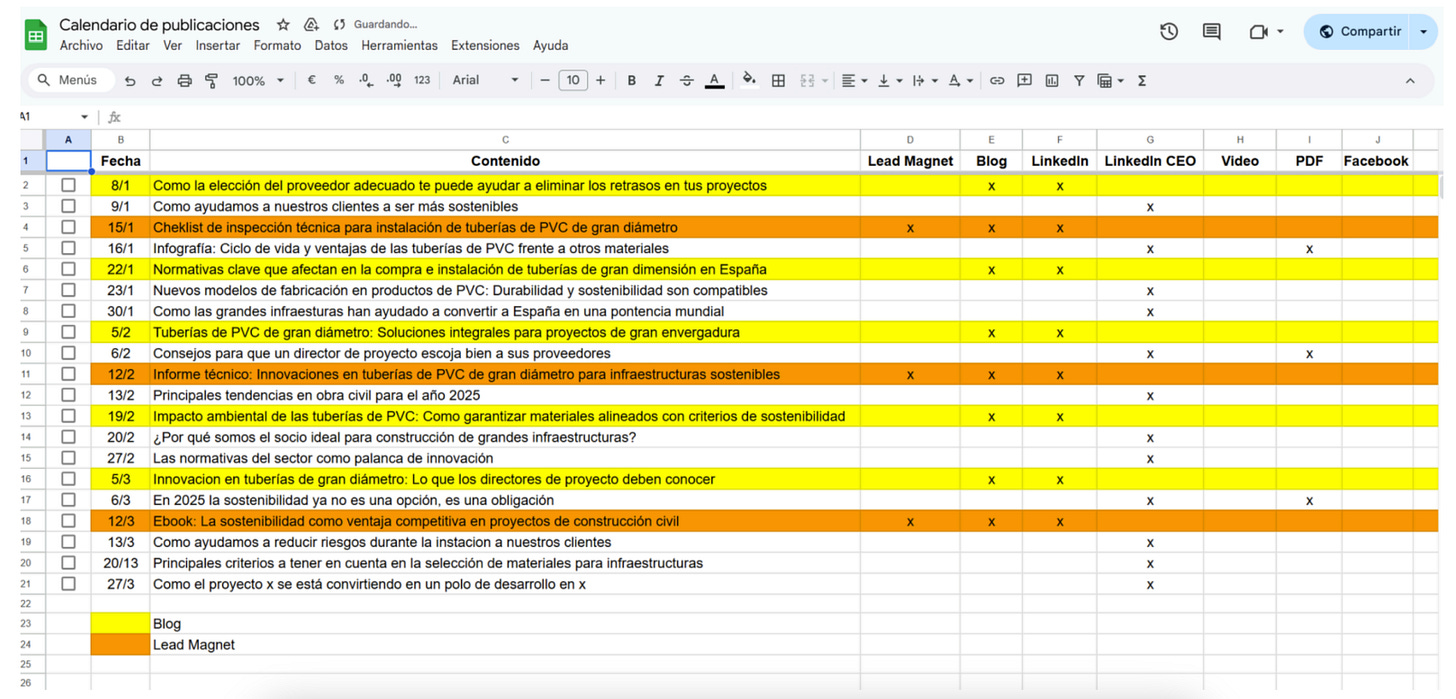Image resolution: width=1456 pixels, height=699 pixels.
Task: Star the Calendario de publicaciones document
Action: [x=283, y=25]
